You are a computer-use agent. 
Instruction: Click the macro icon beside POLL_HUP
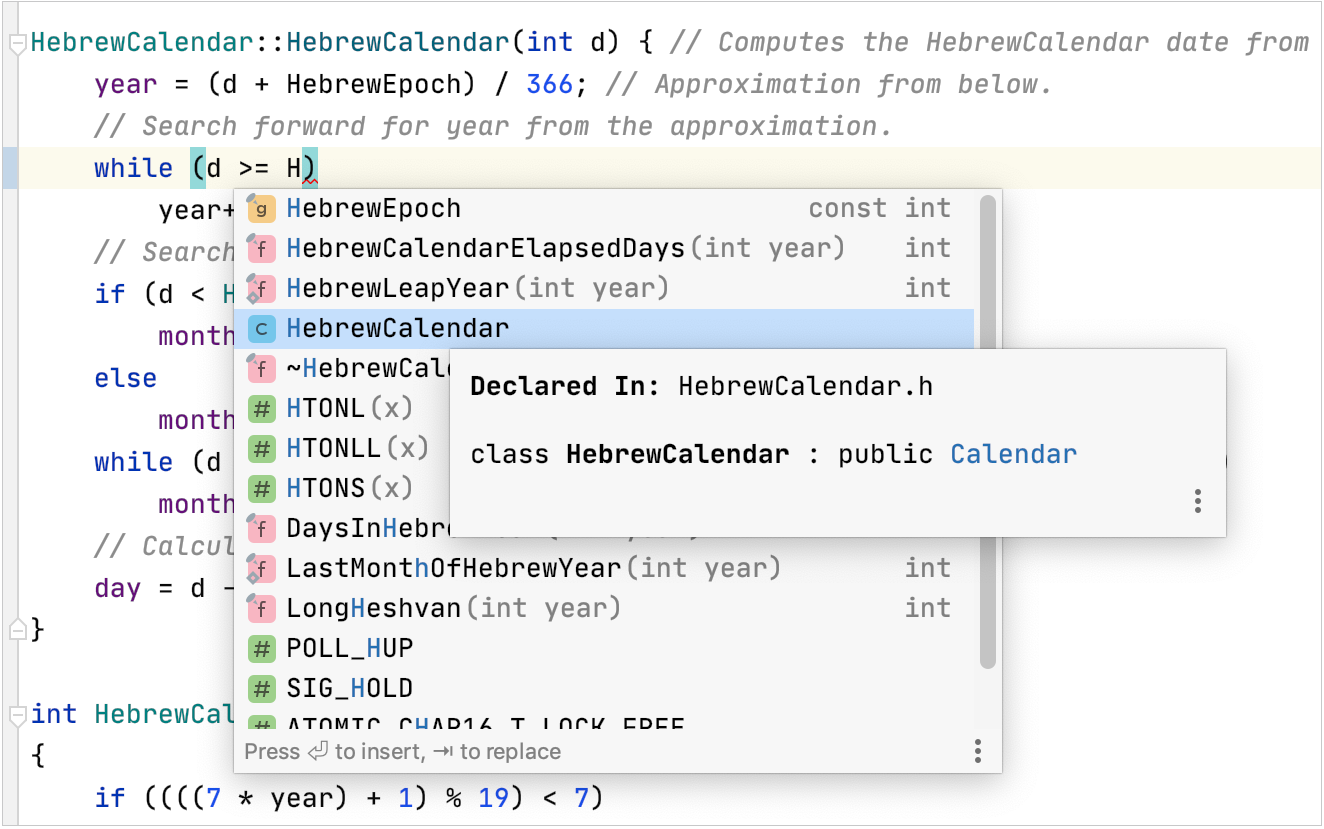(x=261, y=648)
